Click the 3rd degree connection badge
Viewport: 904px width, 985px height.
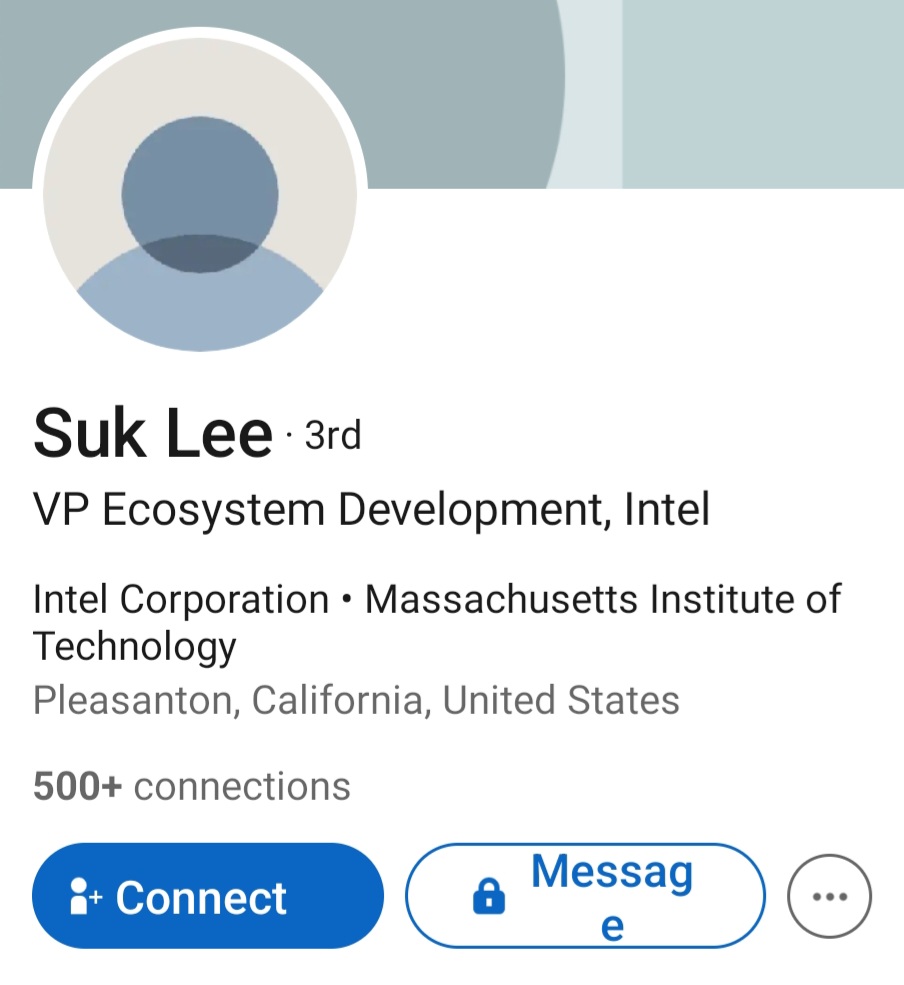pos(332,435)
